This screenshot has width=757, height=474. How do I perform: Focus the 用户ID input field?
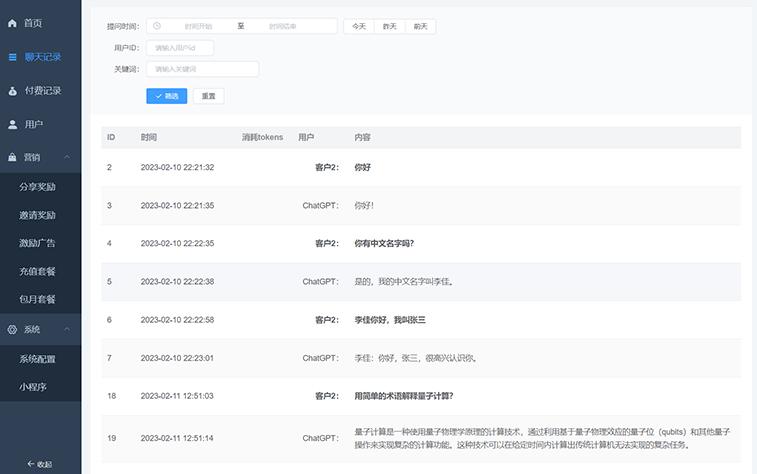[x=180, y=48]
